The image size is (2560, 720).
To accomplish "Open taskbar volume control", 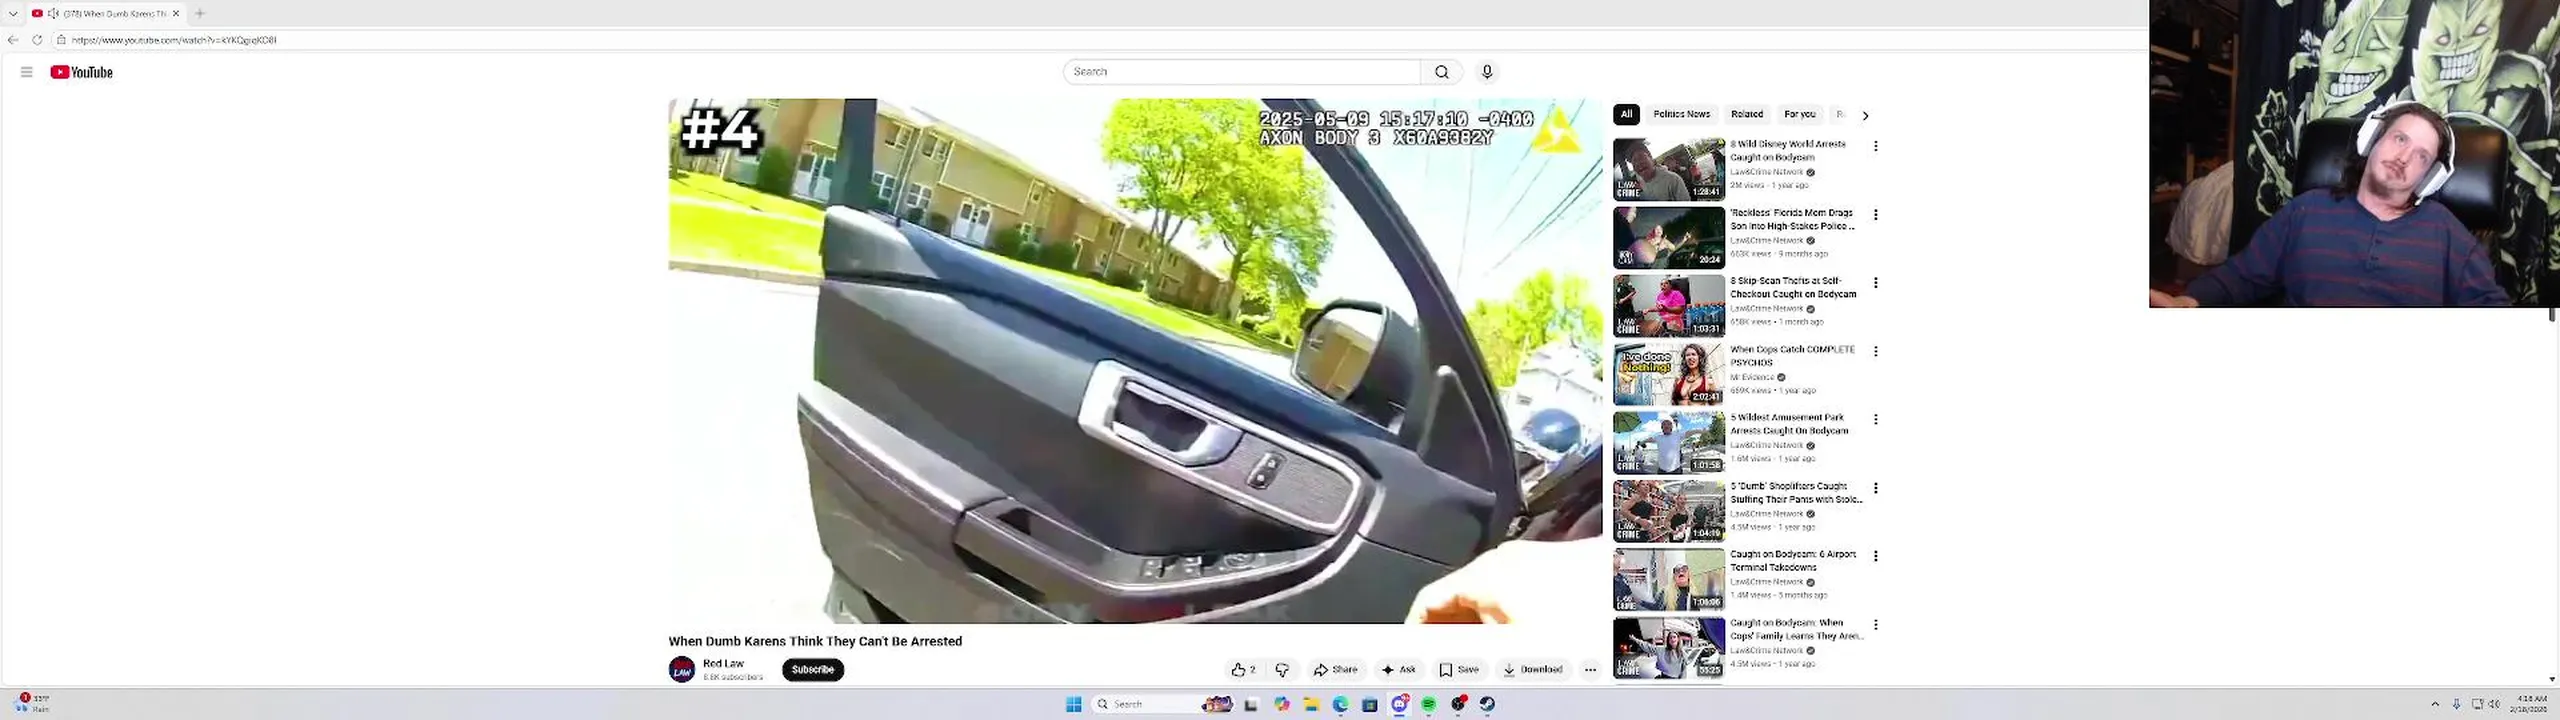I will (x=2495, y=704).
